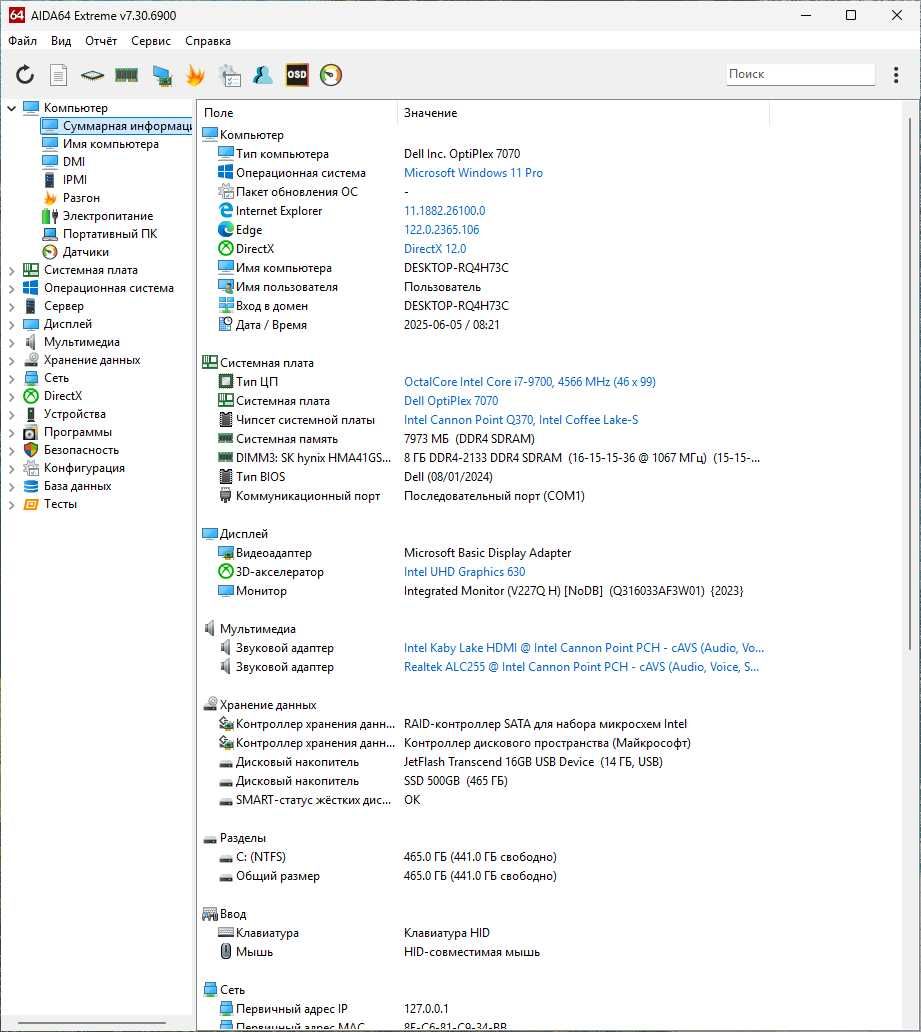The image size is (921, 1032).
Task: Expand the Сеть tree node
Action: (x=11, y=378)
